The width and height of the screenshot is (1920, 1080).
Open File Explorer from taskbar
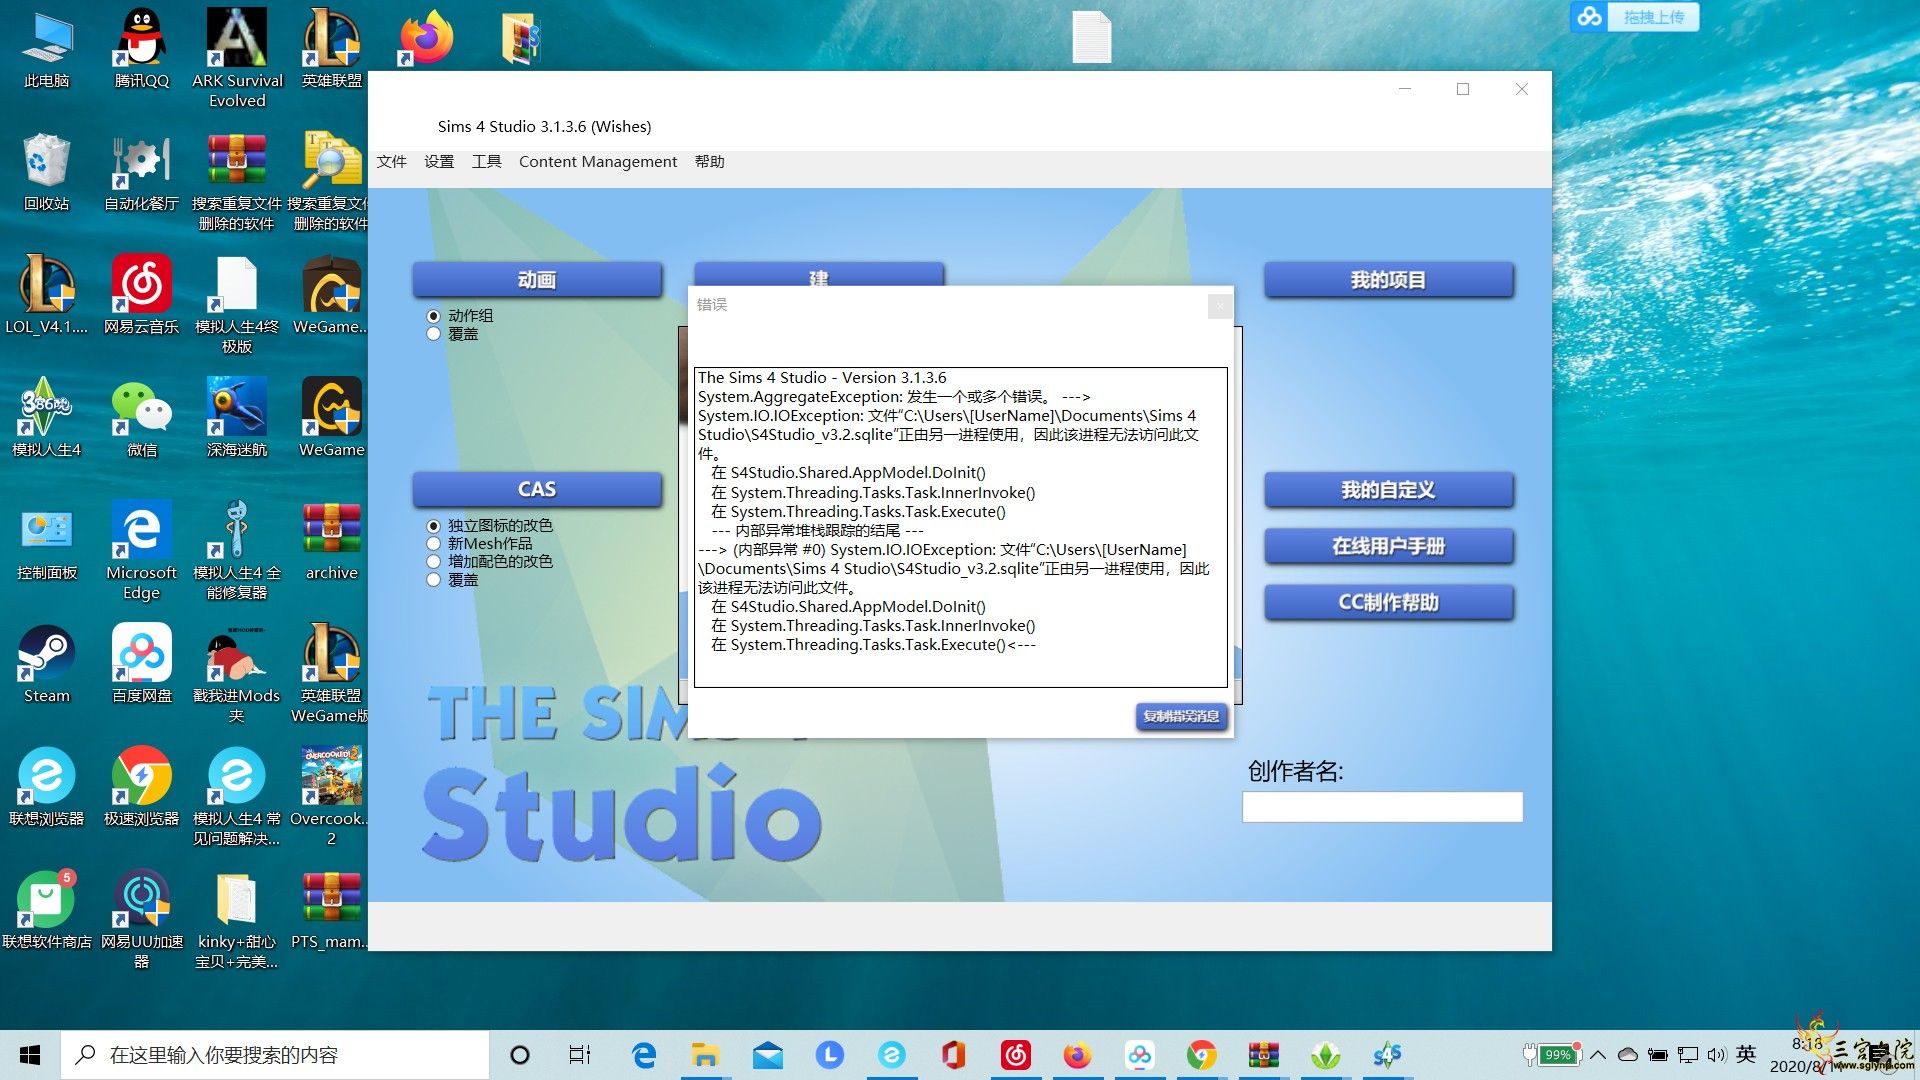[x=705, y=1055]
